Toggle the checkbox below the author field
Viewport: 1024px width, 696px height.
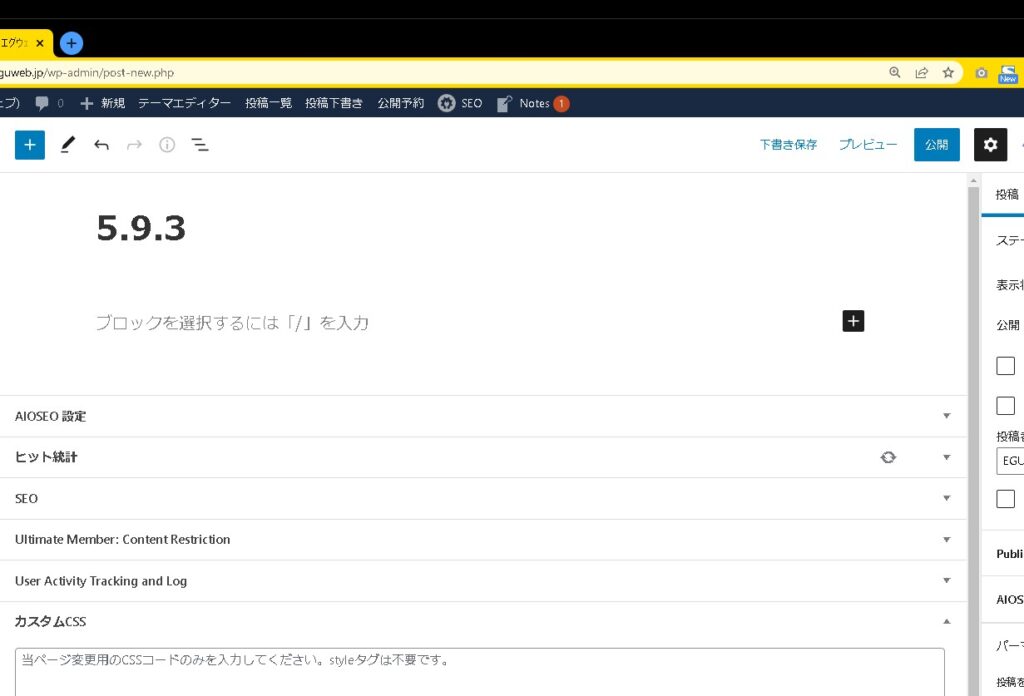coord(1005,499)
